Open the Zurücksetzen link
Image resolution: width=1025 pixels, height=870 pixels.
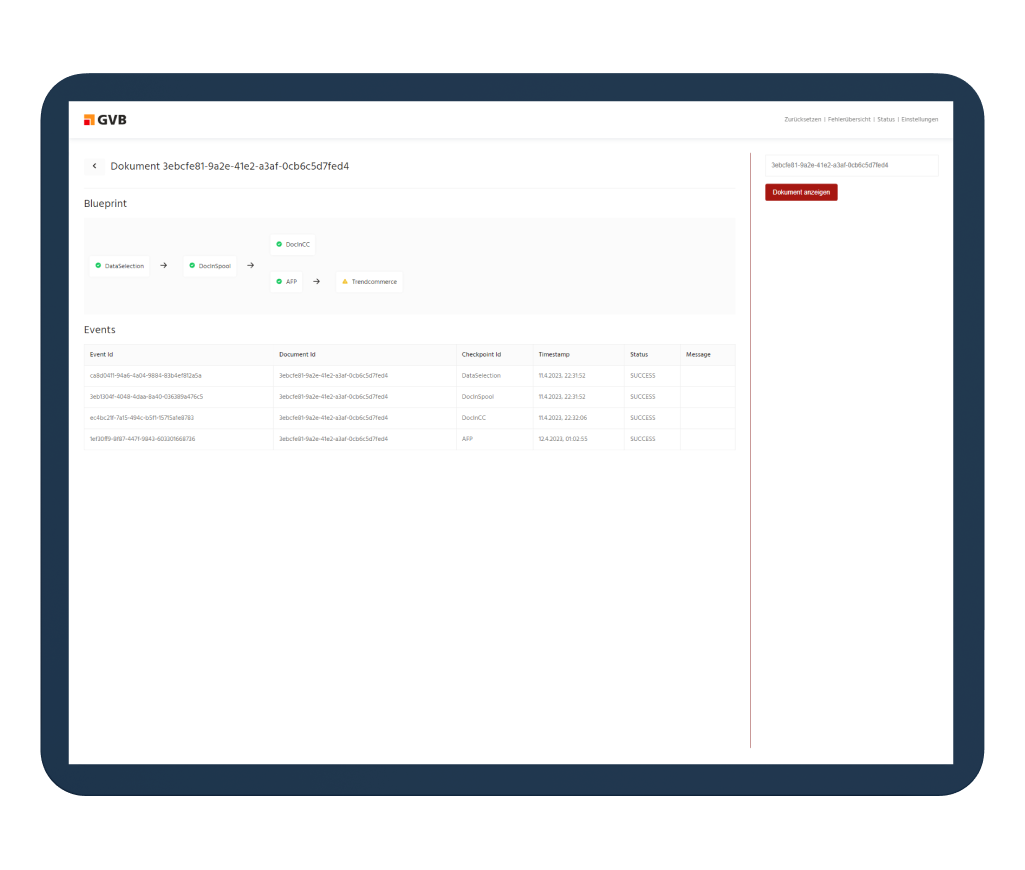click(x=803, y=120)
